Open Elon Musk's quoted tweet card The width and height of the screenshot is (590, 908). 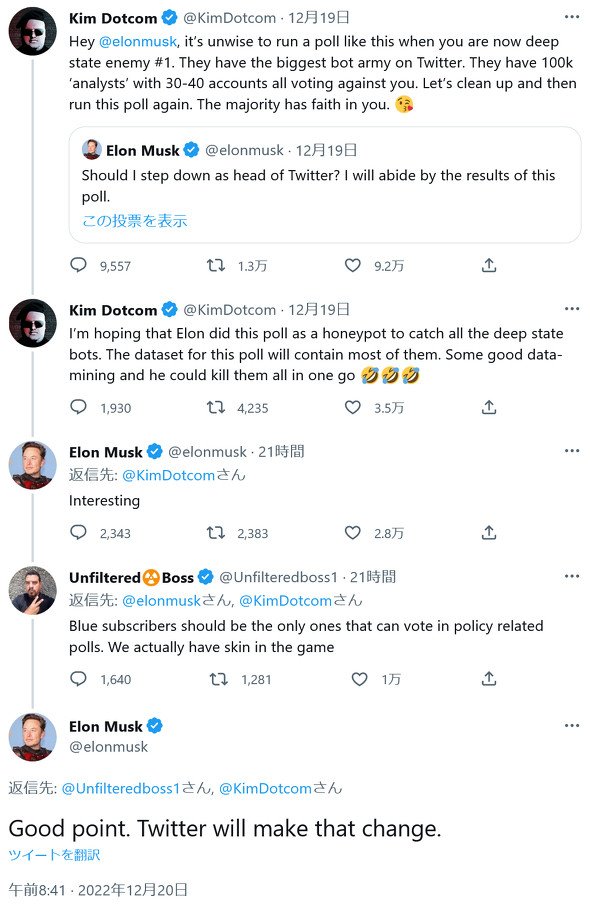tap(325, 185)
